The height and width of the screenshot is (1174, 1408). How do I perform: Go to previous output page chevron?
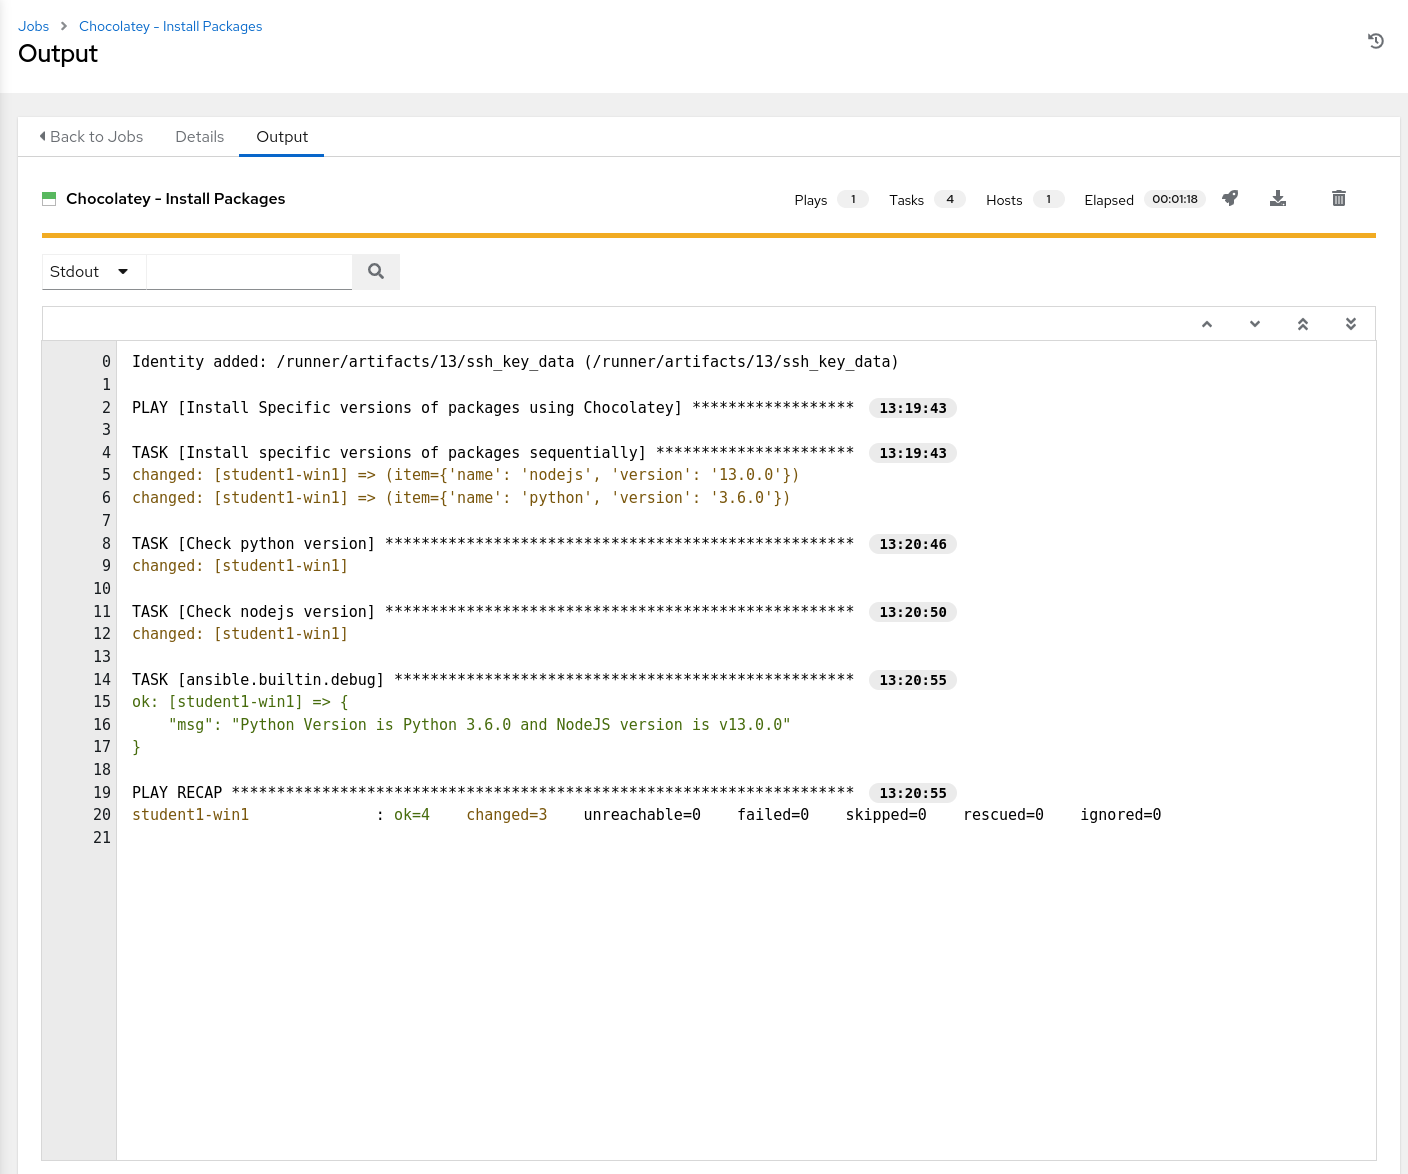[1207, 324]
